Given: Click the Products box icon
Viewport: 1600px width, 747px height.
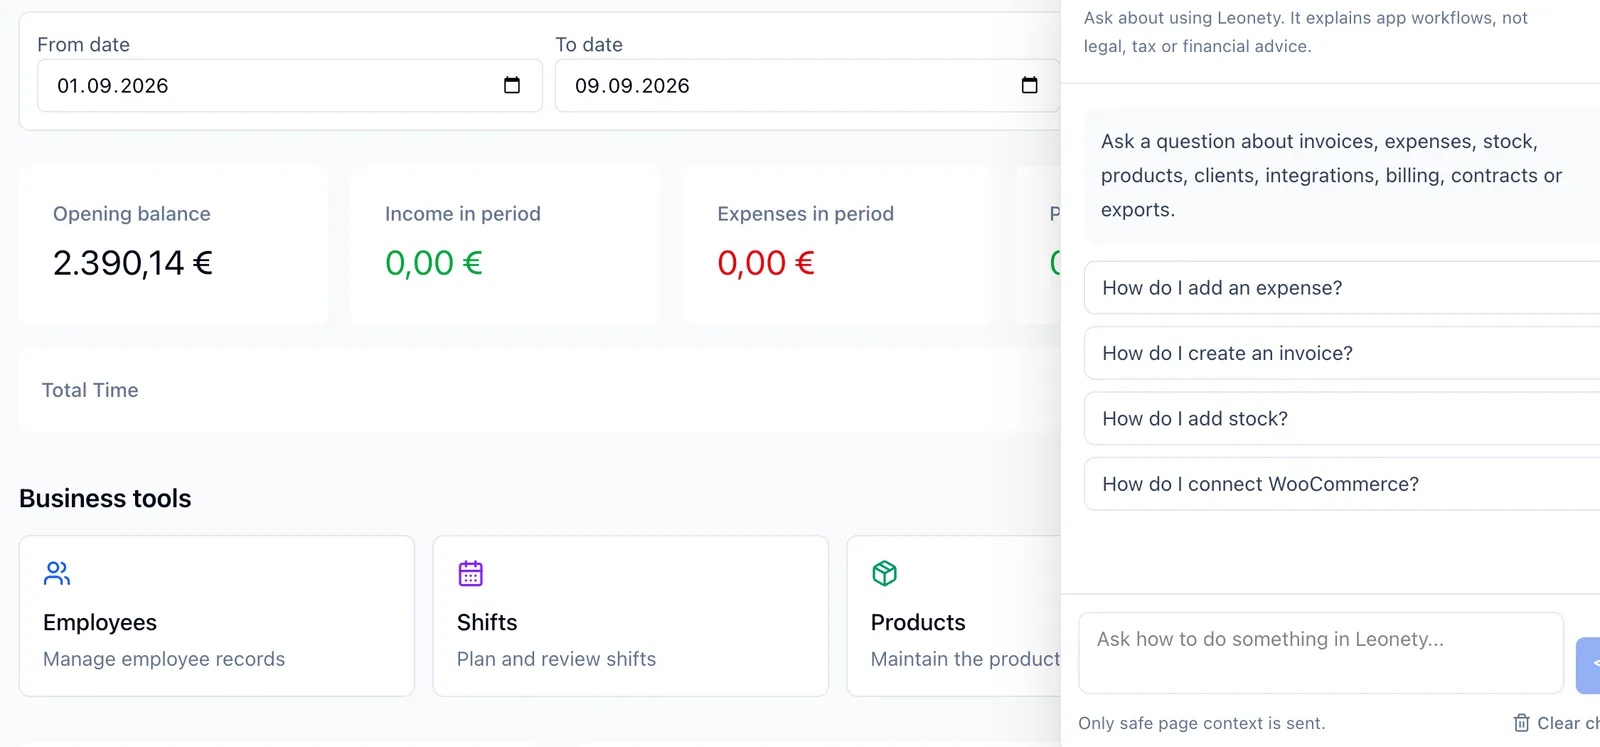Looking at the screenshot, I should pos(884,573).
